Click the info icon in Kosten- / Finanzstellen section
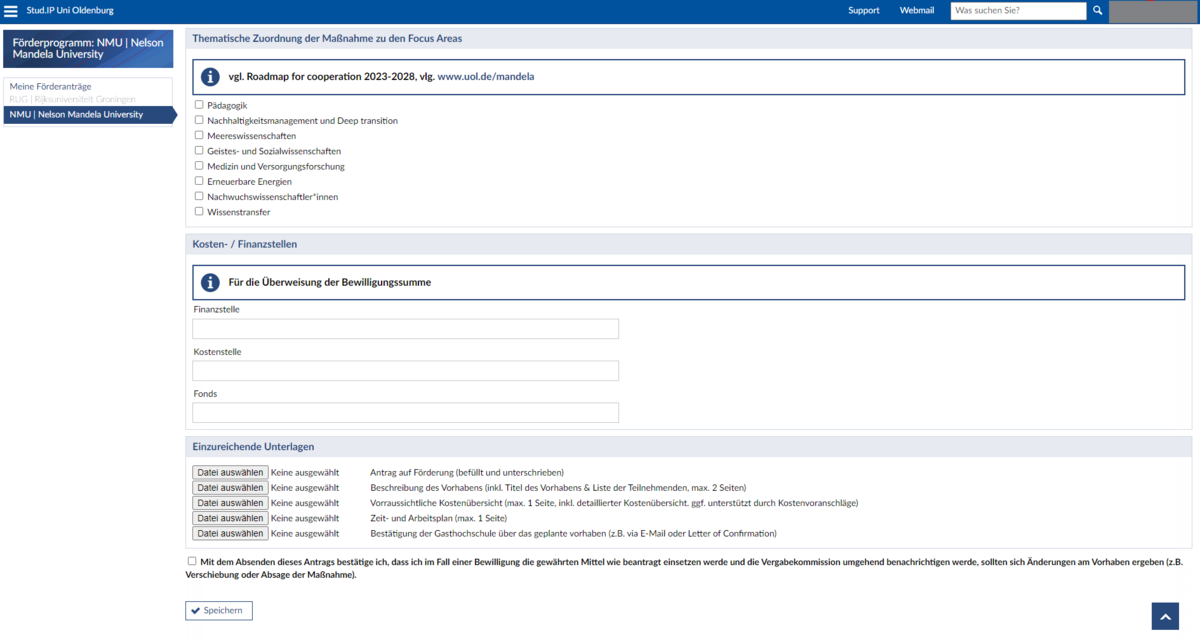Viewport: 1200px width, 640px height. coord(210,282)
